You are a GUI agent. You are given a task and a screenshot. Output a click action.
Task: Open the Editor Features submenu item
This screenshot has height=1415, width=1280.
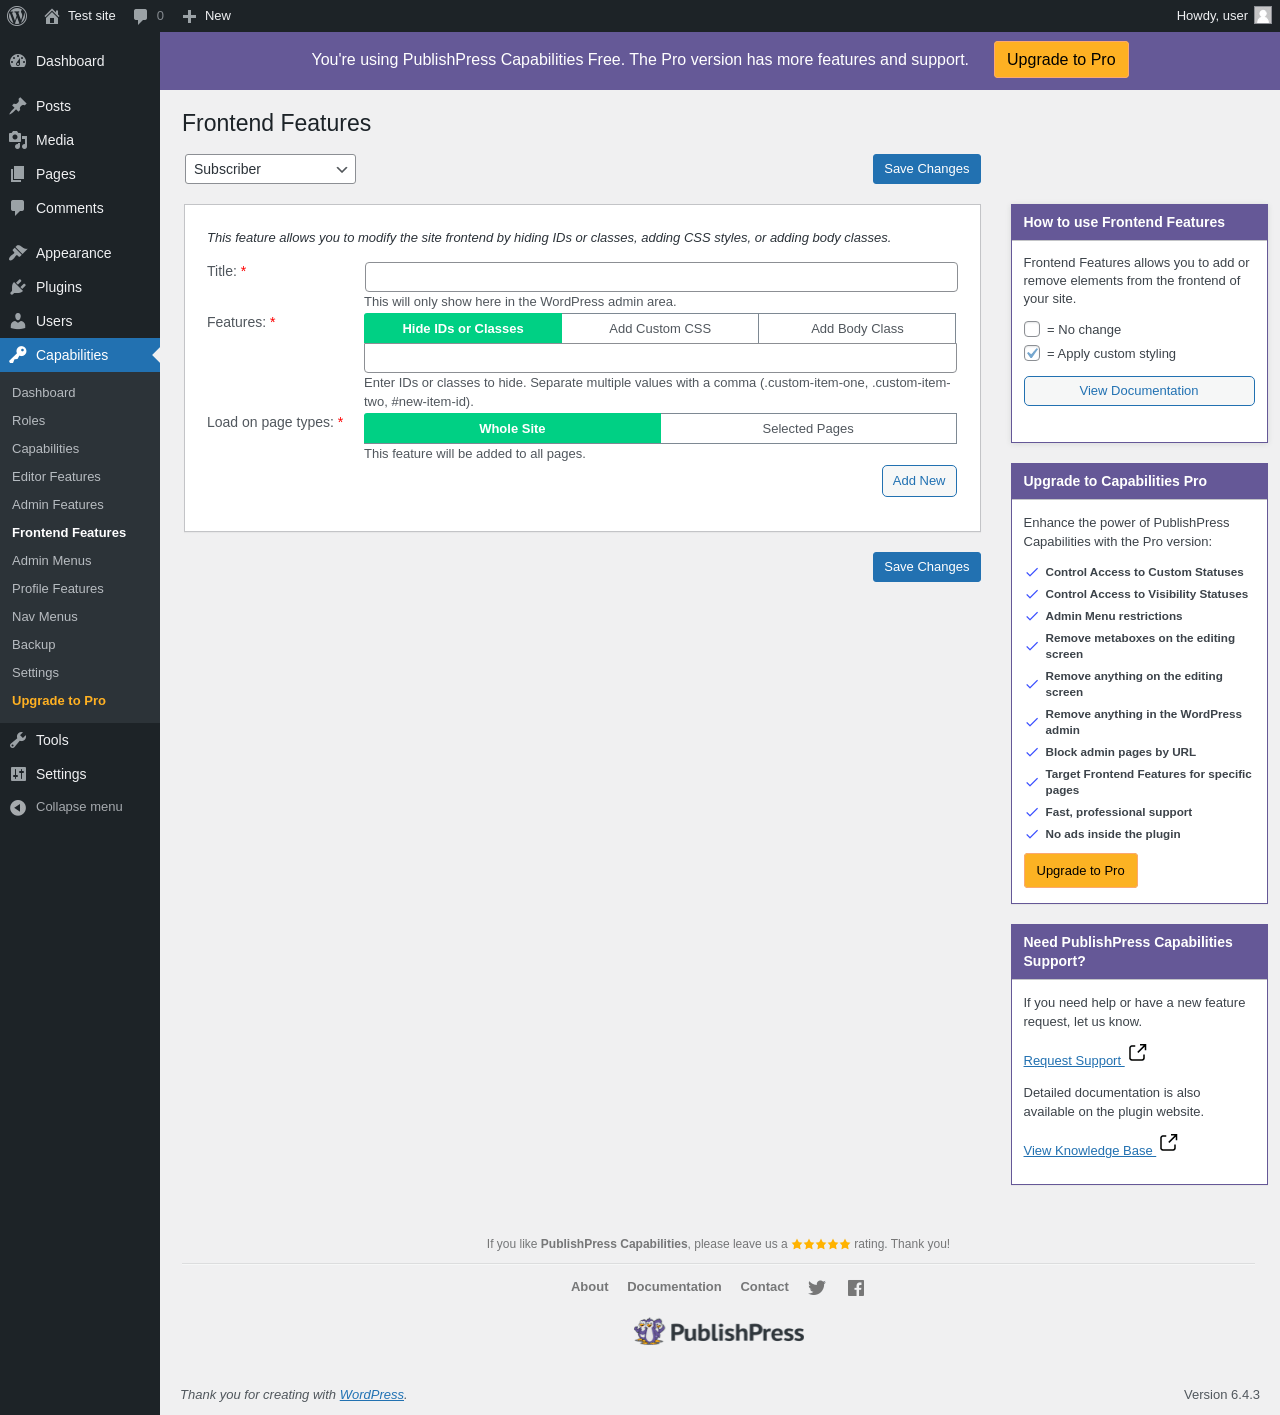pyautogui.click(x=56, y=477)
